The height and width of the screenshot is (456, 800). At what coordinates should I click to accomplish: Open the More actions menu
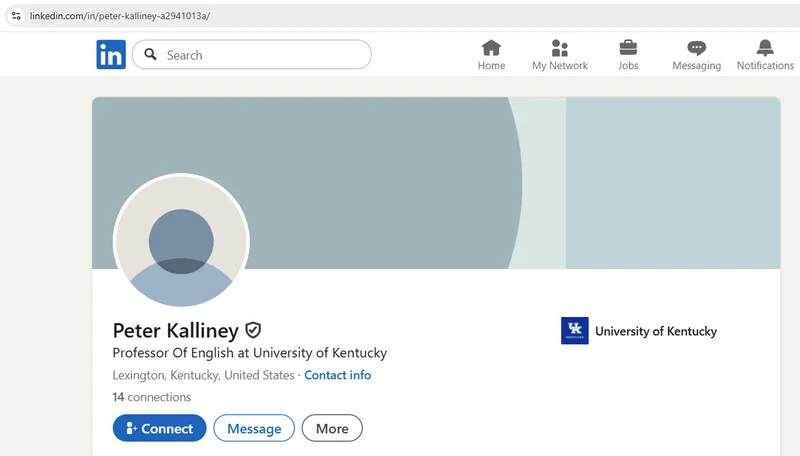point(332,428)
